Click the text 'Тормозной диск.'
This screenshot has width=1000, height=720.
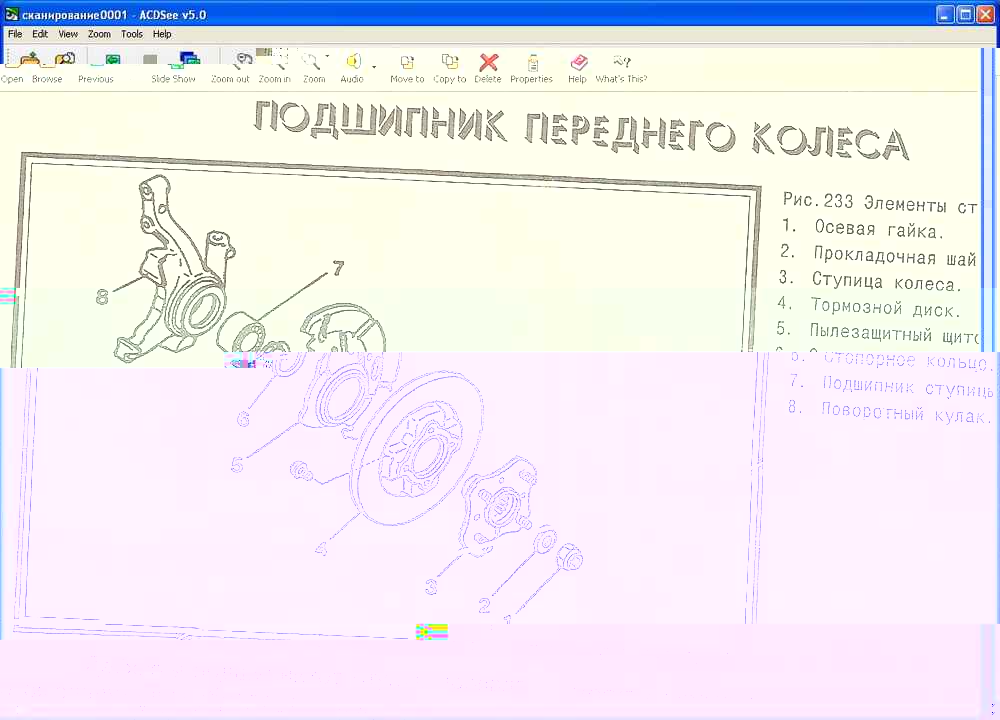pos(885,308)
